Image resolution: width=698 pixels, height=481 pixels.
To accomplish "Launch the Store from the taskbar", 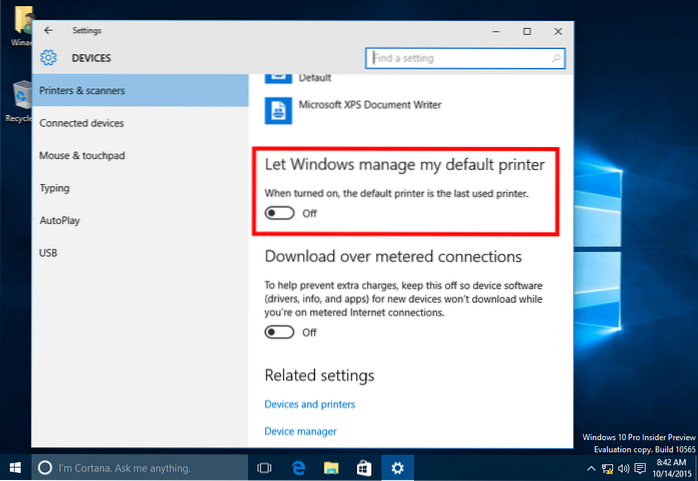I will click(x=364, y=467).
